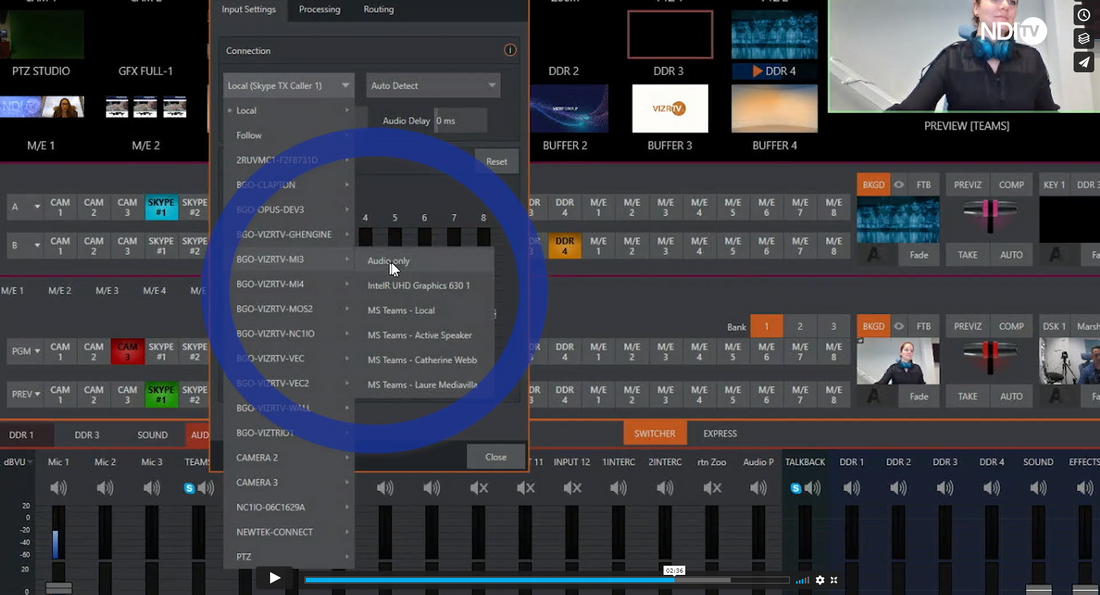Mute the Mic 1 audio channel
1100x595 pixels.
click(x=59, y=487)
